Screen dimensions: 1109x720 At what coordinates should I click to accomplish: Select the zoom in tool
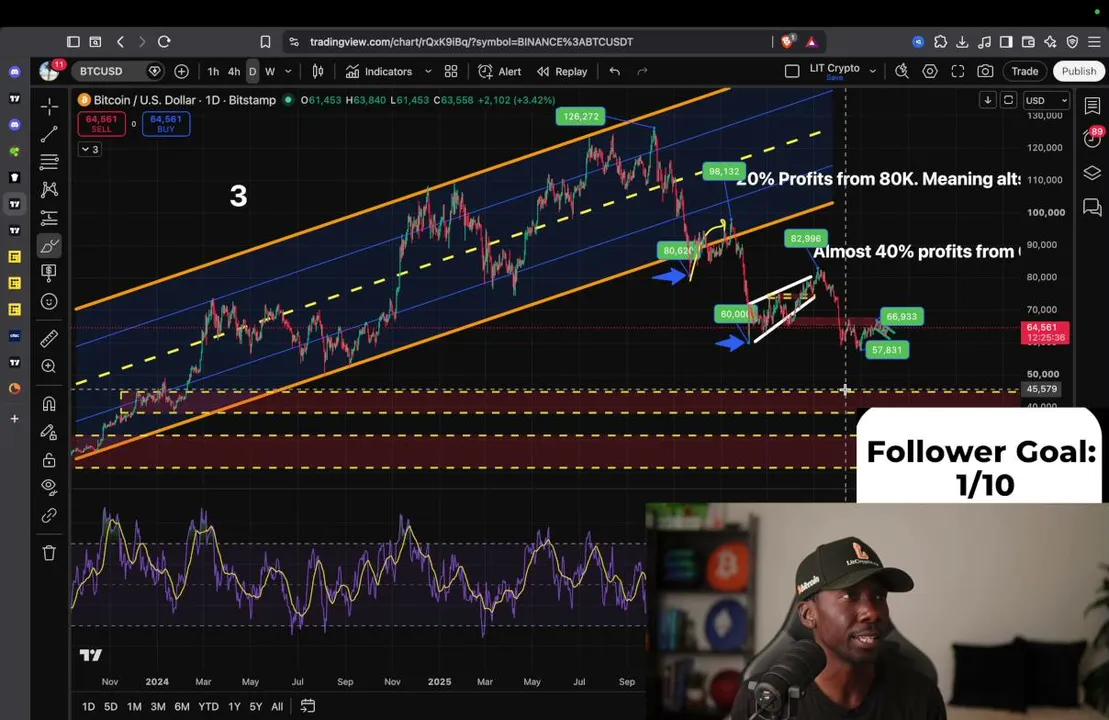click(49, 366)
